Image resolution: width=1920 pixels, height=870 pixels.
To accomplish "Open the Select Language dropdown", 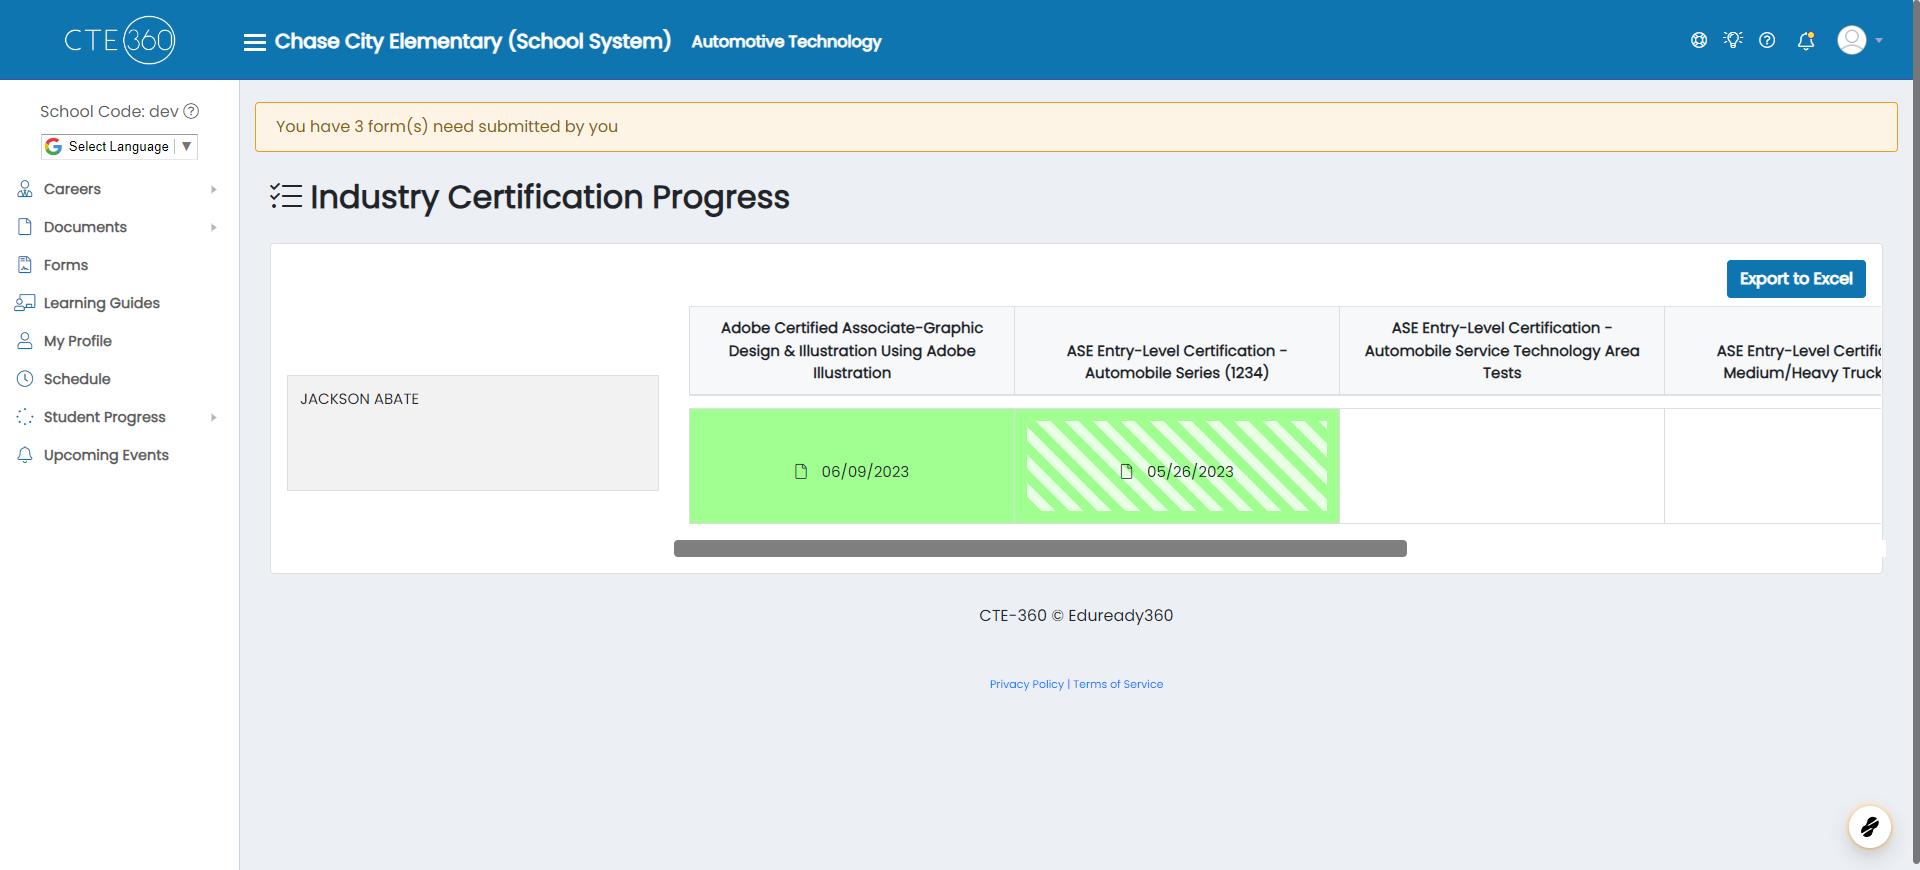I will pos(119,147).
